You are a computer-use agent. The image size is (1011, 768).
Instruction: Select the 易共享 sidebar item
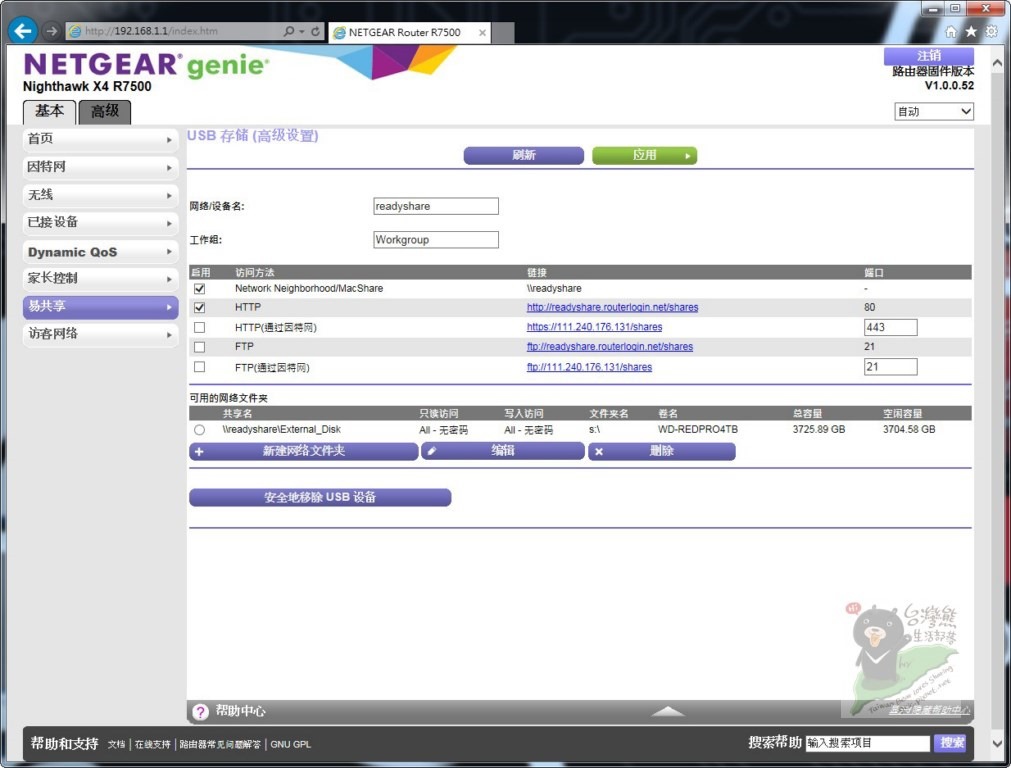pos(101,306)
